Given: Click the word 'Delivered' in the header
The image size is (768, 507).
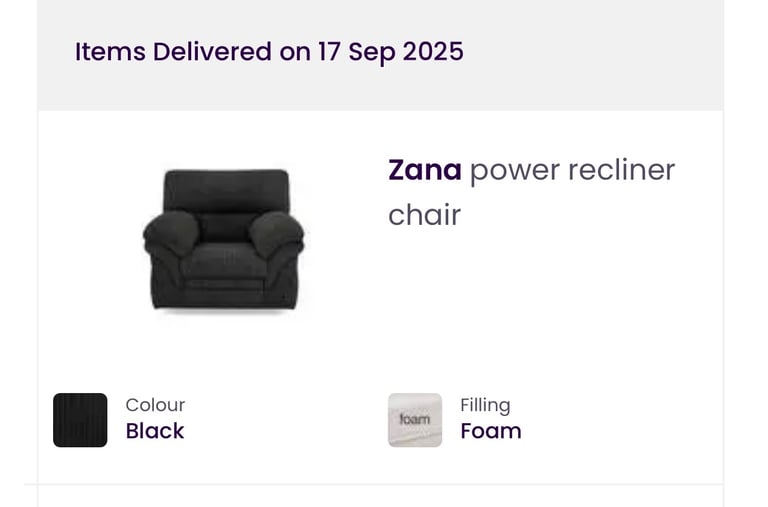Looking at the screenshot, I should coord(212,52).
